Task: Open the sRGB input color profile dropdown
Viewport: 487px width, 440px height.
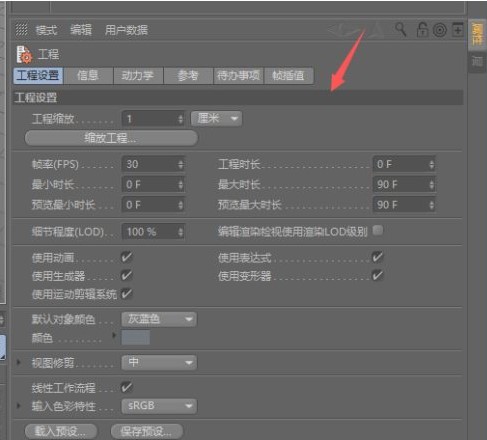Action: pyautogui.click(x=159, y=406)
